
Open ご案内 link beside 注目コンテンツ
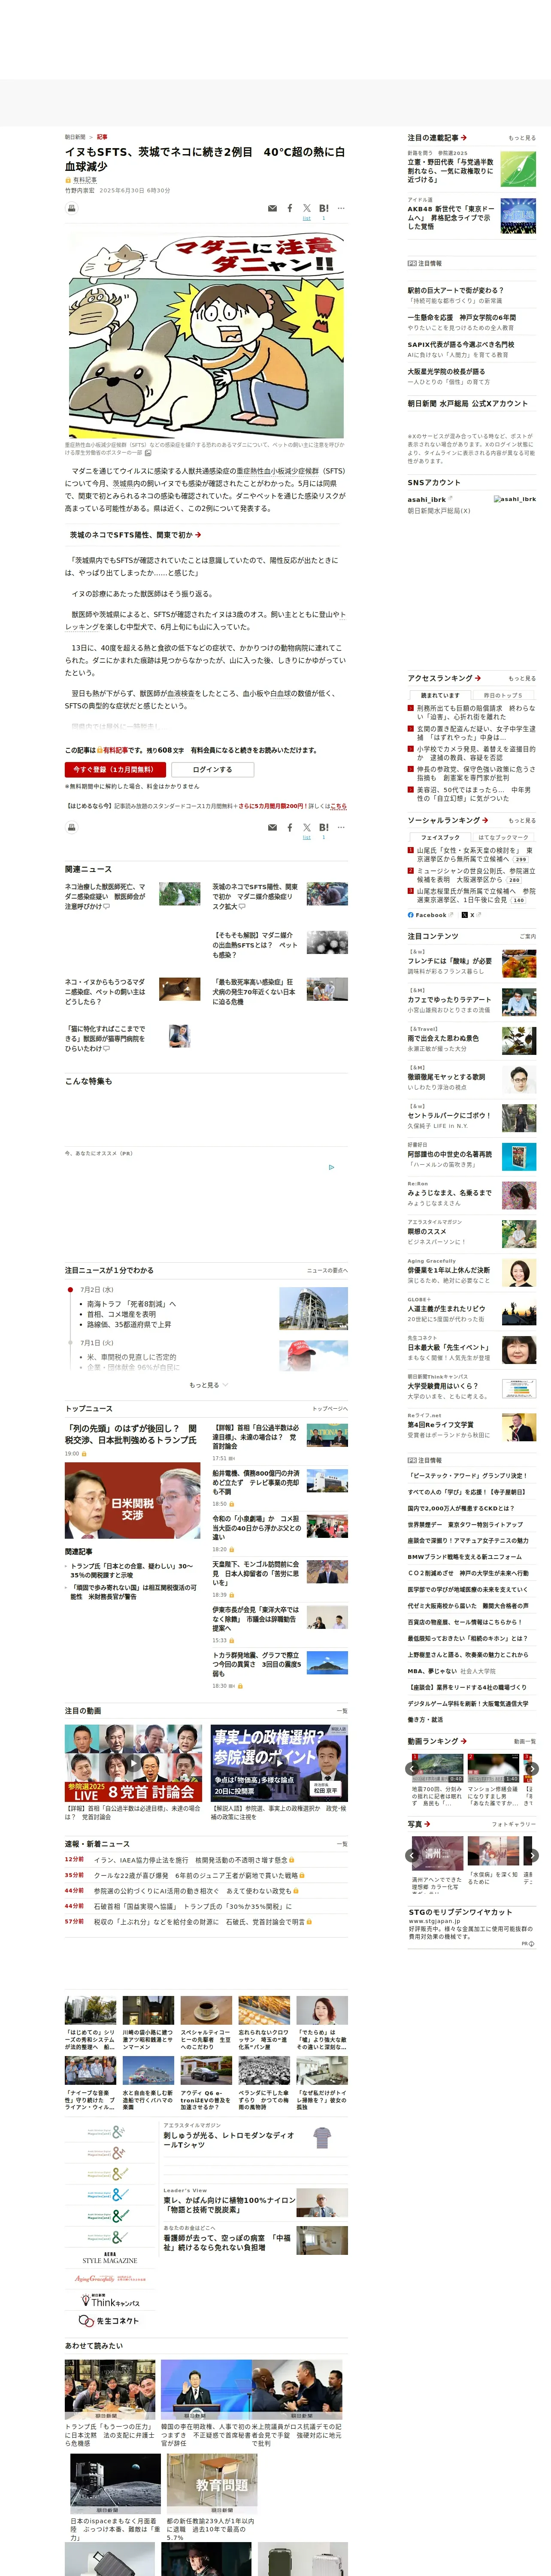point(527,937)
